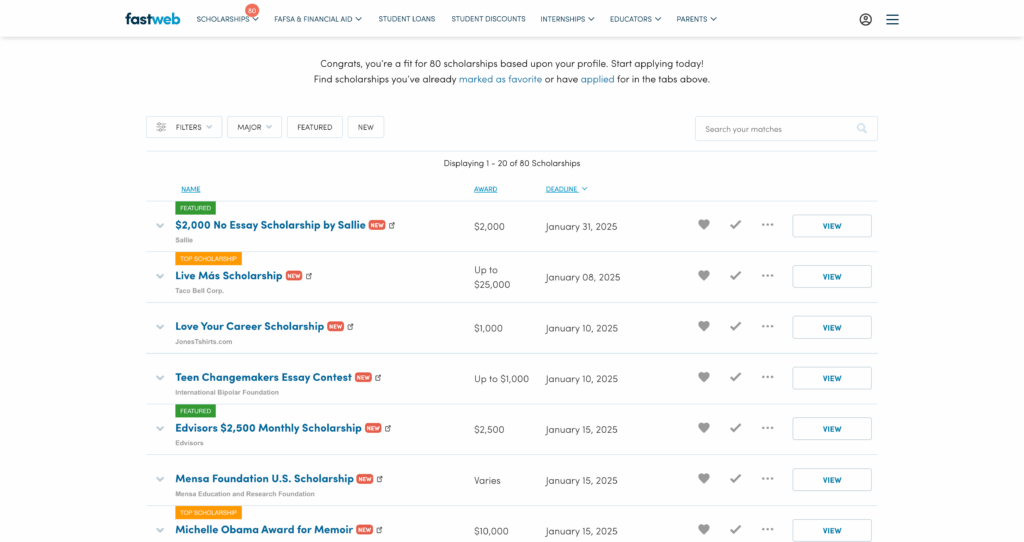Click the 'Search your matches' input field
1024x542 pixels.
click(x=775, y=128)
